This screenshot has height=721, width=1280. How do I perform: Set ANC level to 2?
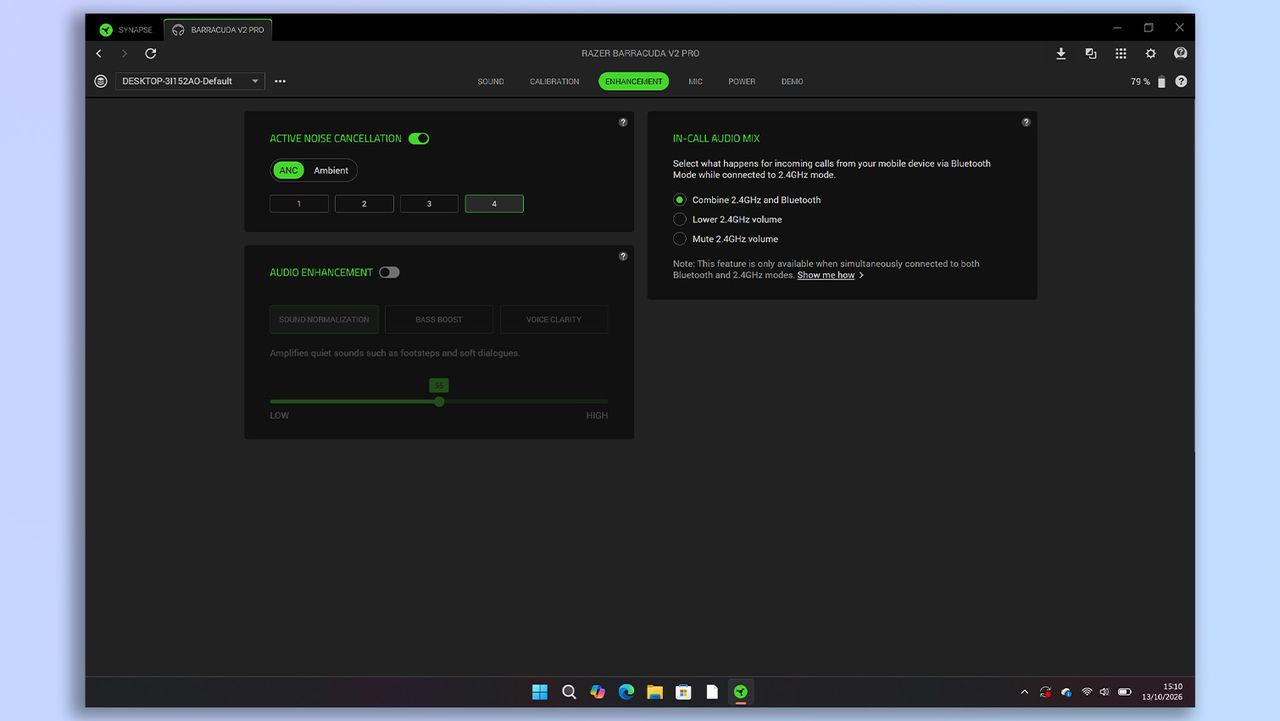(x=364, y=204)
